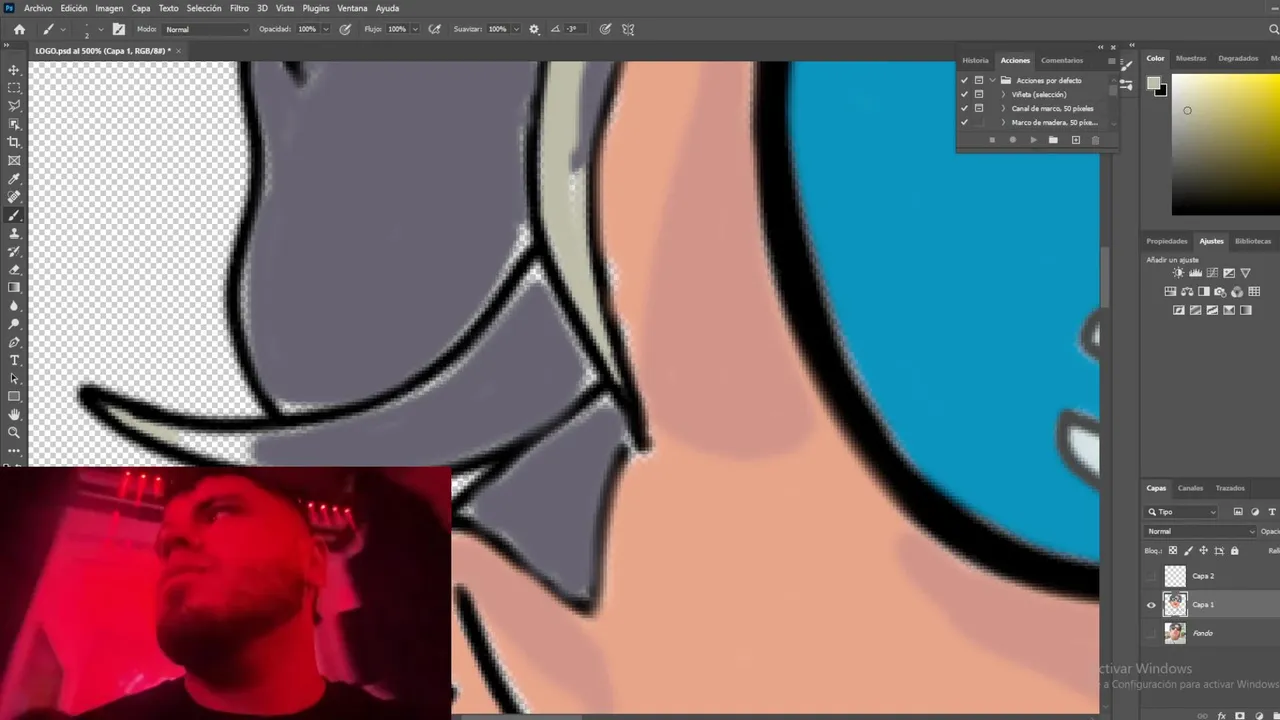
Task: Toggle lock transparent pixels
Action: click(x=1173, y=551)
